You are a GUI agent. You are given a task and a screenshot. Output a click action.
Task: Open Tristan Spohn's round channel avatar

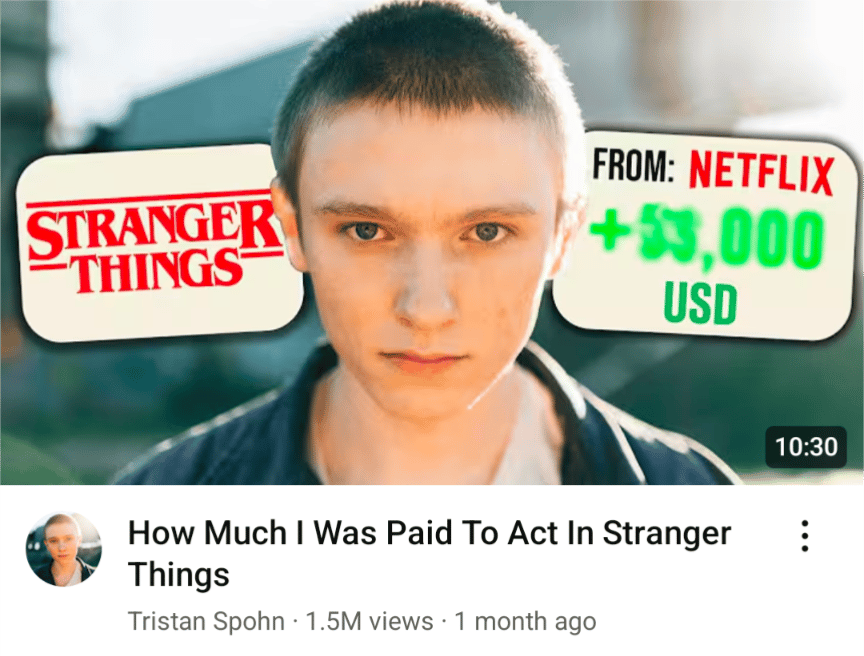pos(64,549)
